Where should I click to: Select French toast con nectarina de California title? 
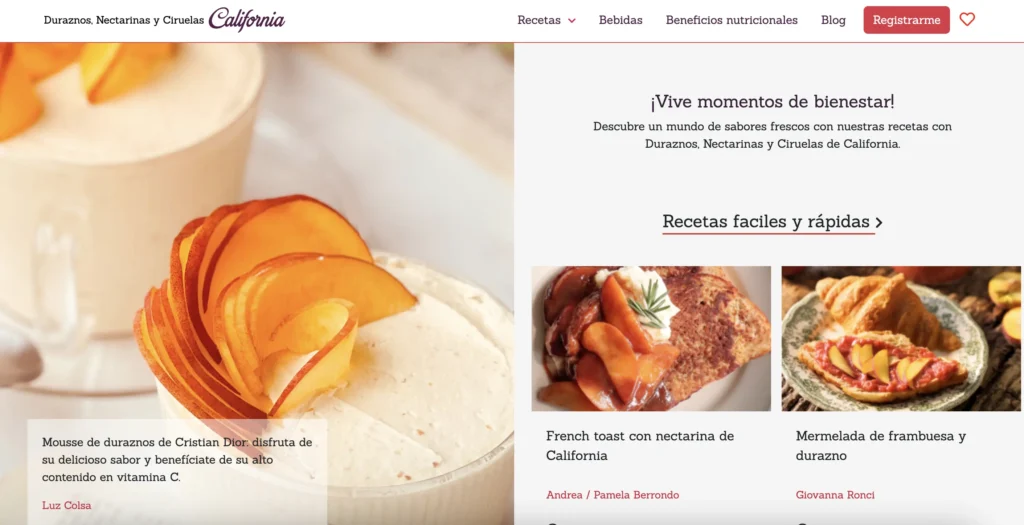(640, 445)
